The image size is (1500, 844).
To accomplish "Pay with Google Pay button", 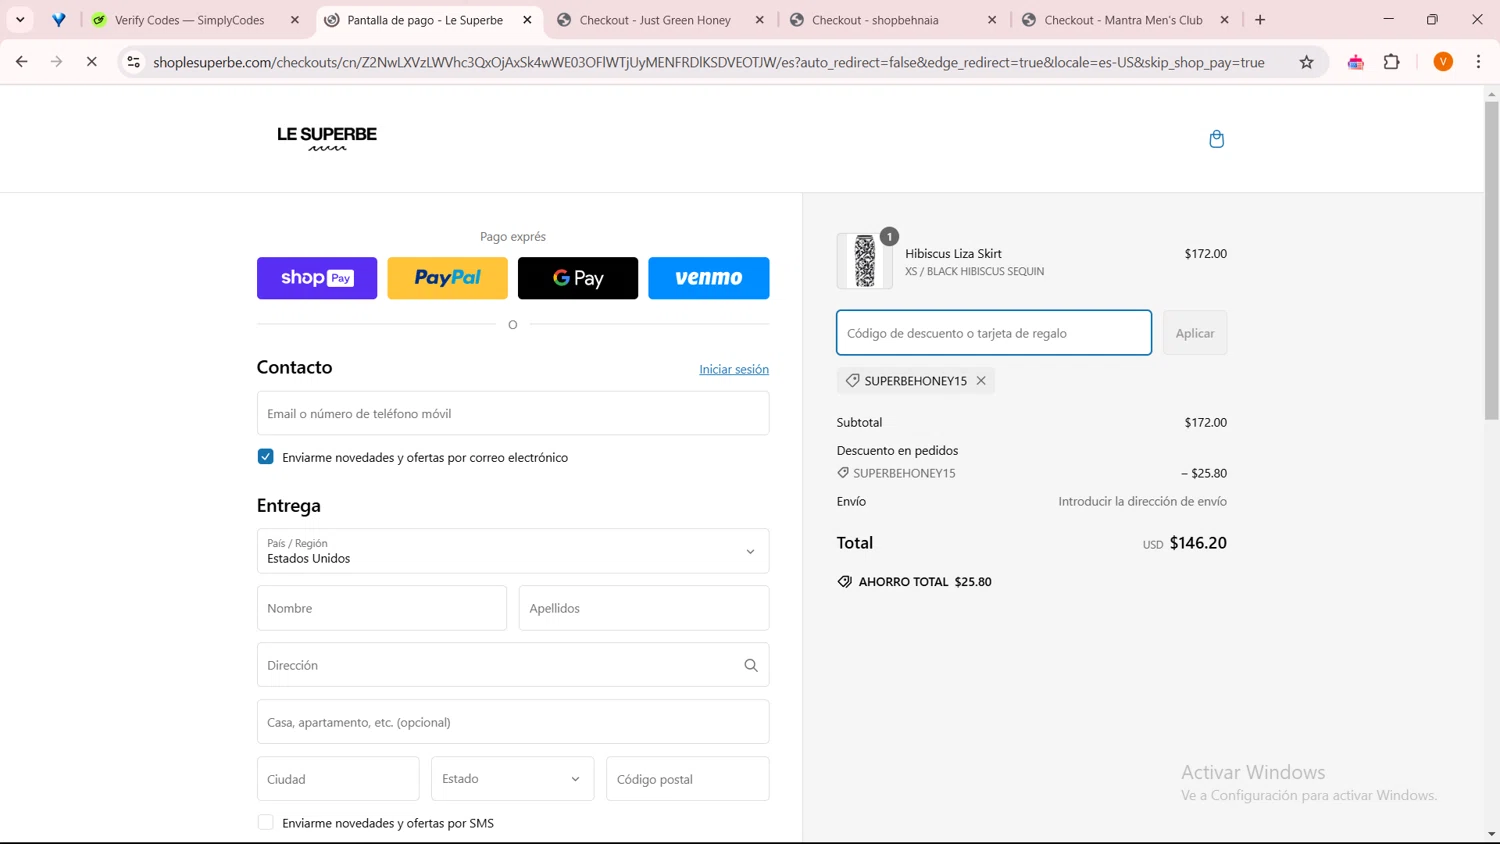I will pyautogui.click(x=578, y=278).
